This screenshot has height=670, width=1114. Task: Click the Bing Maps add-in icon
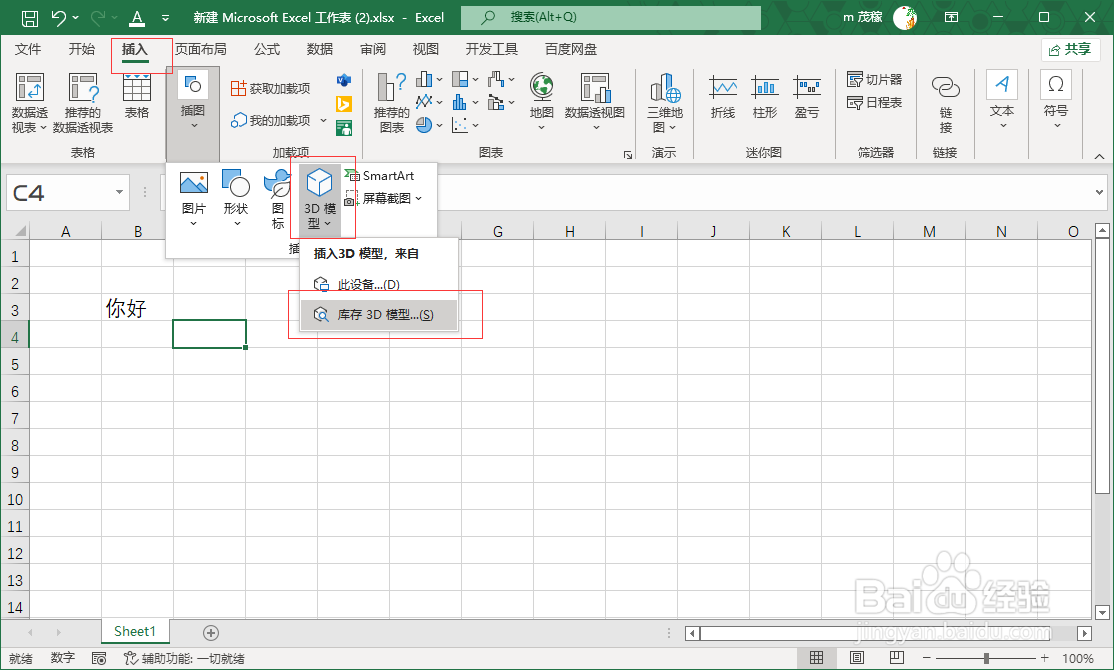click(344, 104)
